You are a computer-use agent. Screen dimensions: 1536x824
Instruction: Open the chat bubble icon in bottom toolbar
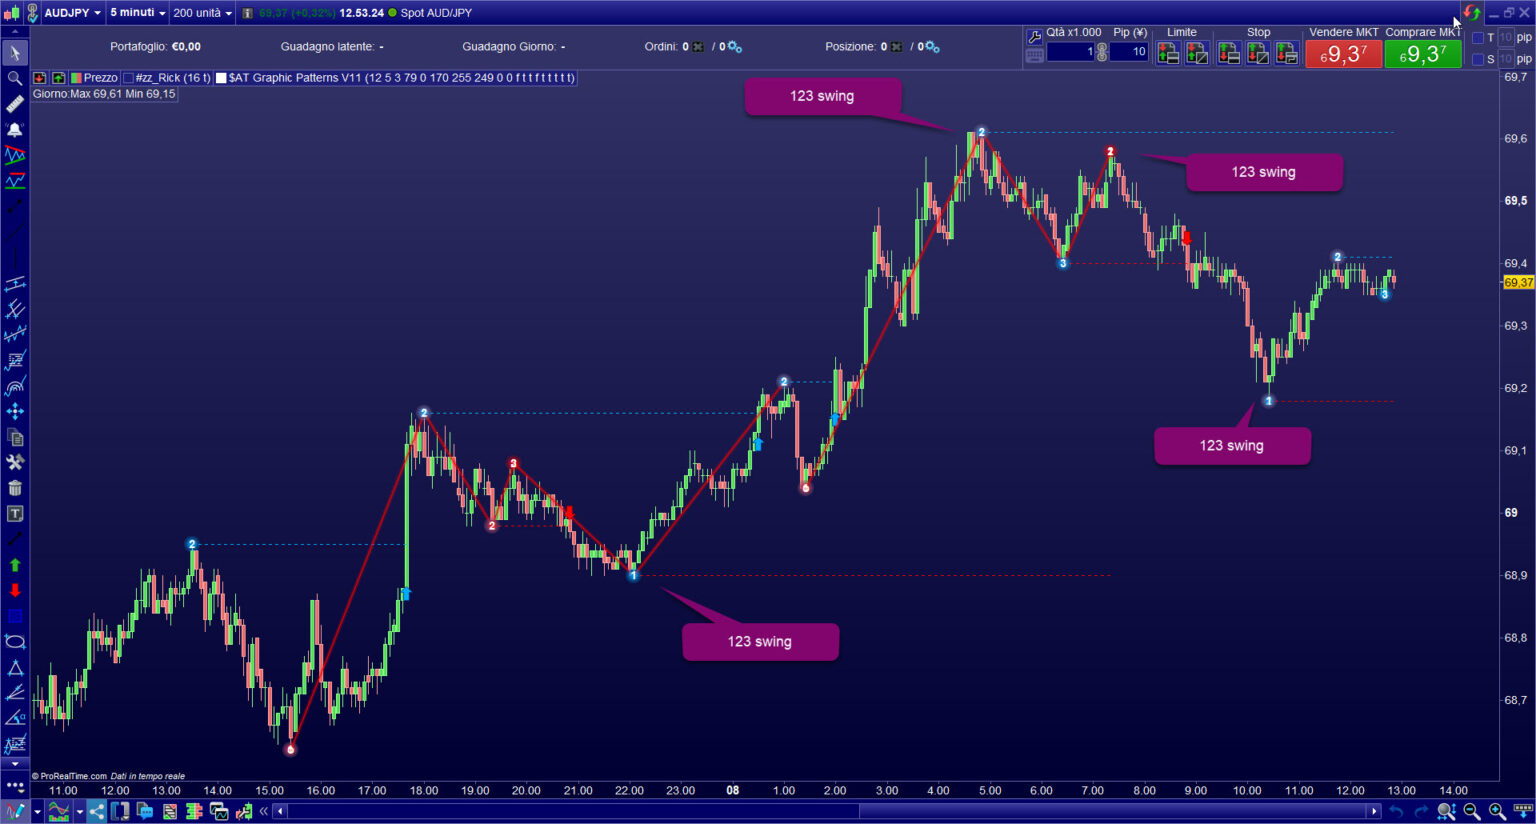pyautogui.click(x=147, y=812)
